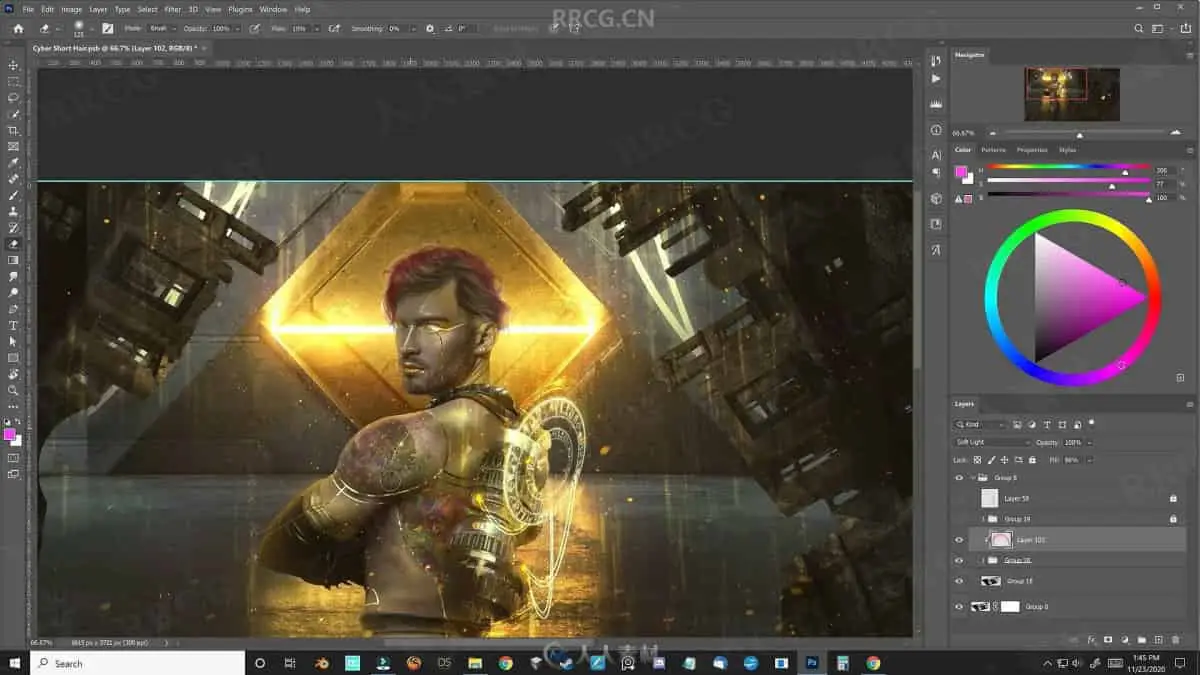The width and height of the screenshot is (1200, 675).
Task: Select the Lasso tool
Action: point(13,98)
